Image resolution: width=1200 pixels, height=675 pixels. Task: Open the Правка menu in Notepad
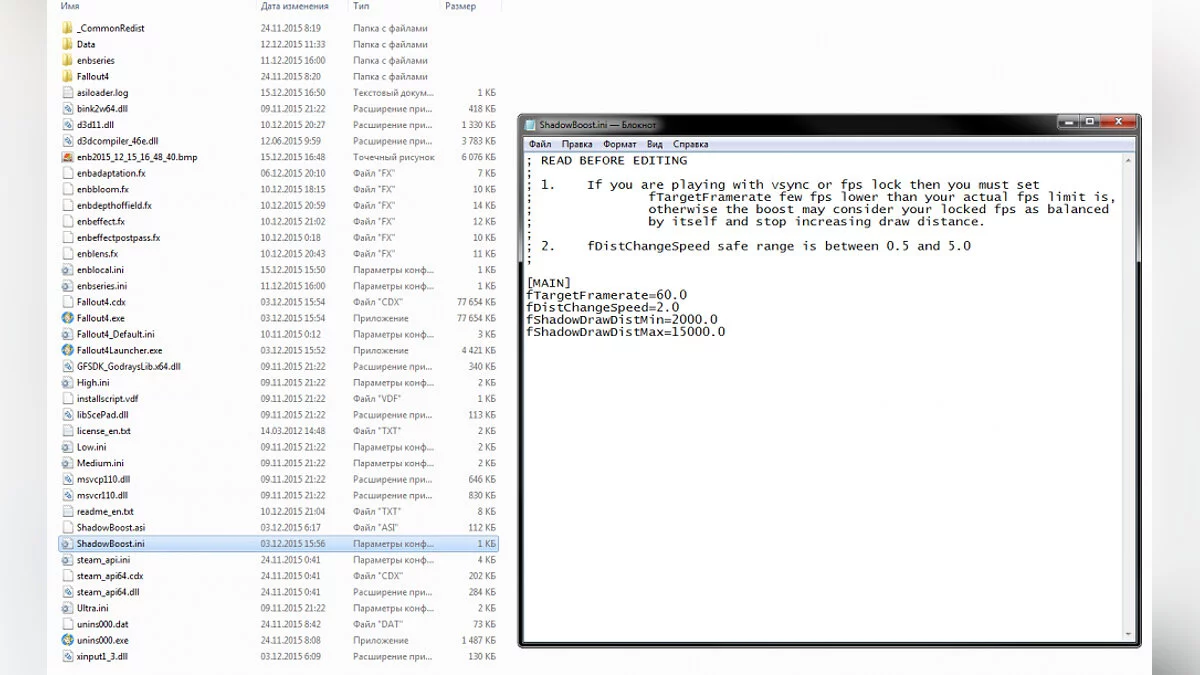576,144
